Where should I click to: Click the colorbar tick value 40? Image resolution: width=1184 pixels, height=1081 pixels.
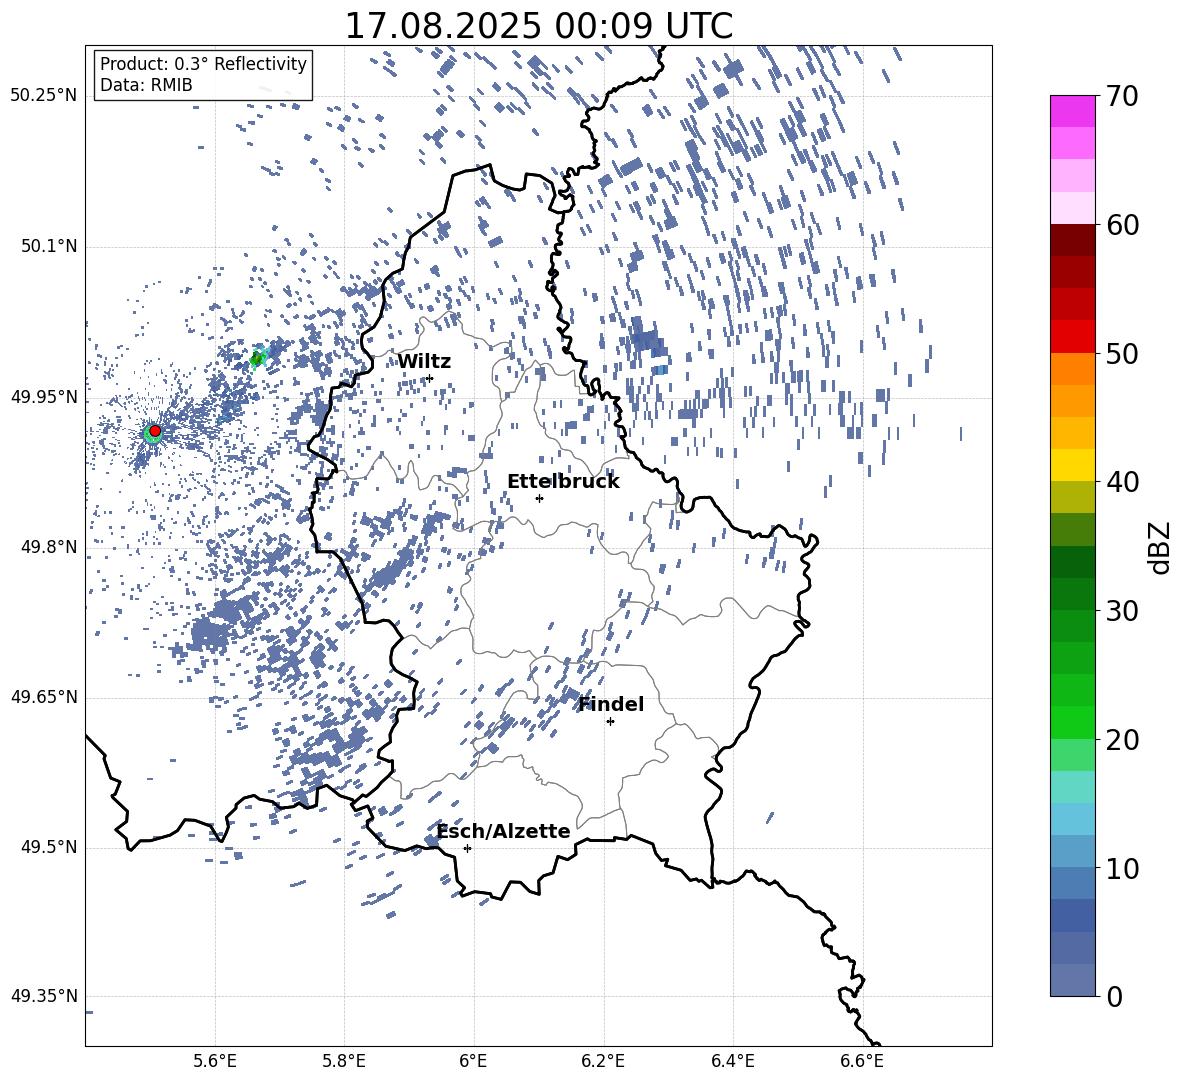point(1122,482)
